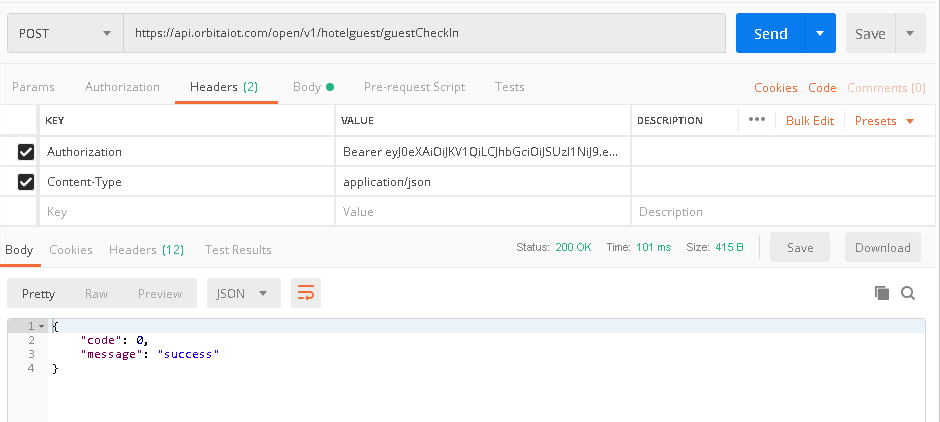
Task: Switch to the Params tab
Action: (33, 87)
